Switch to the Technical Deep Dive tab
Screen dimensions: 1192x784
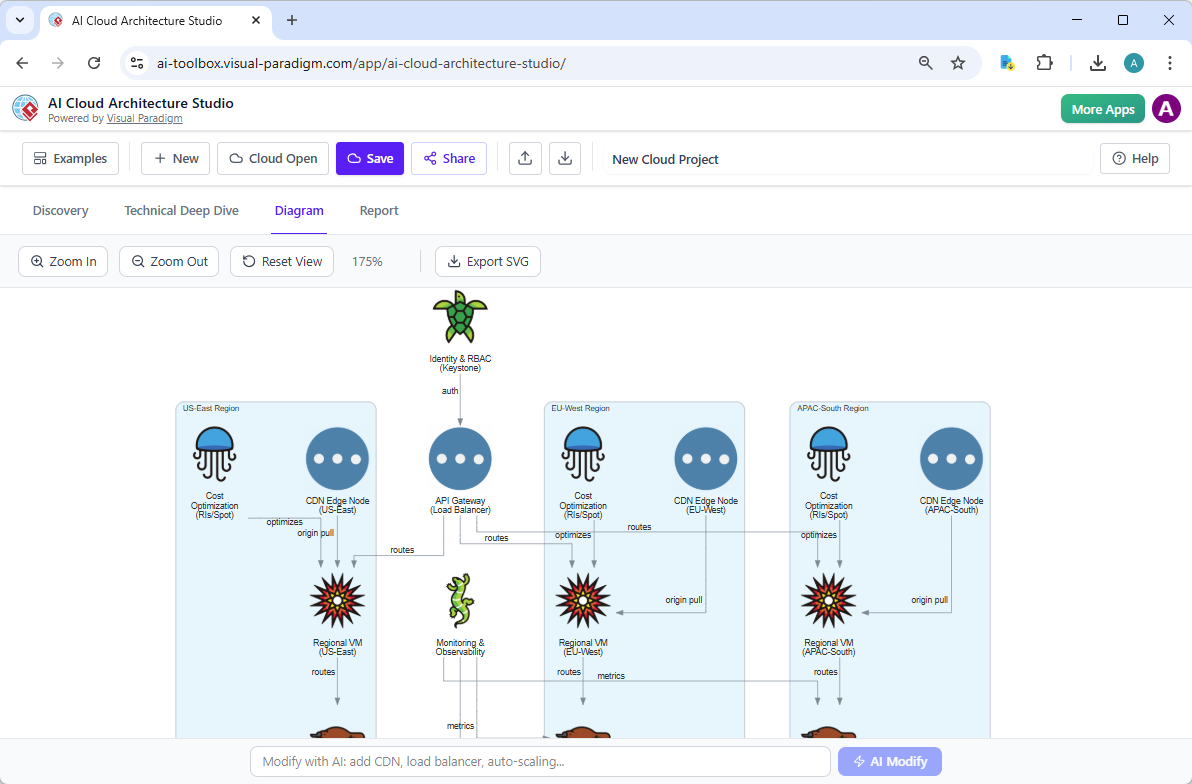pos(181,210)
